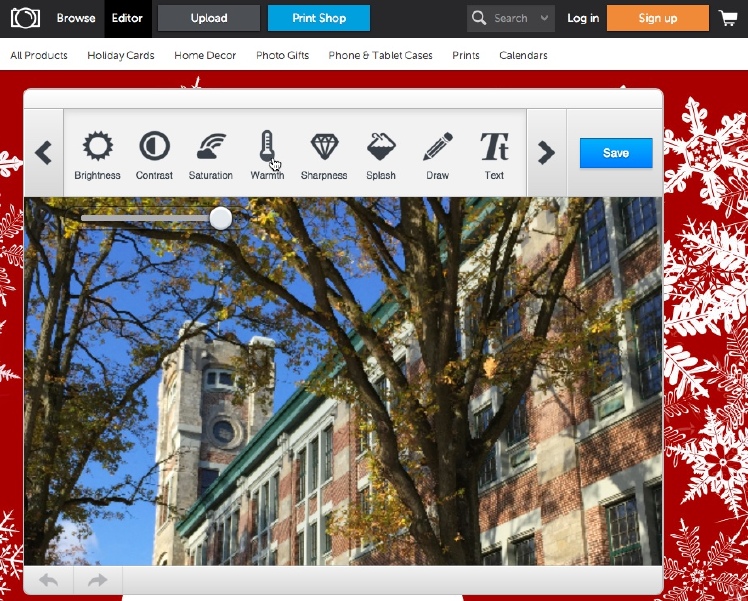Click inside the Search field
Image resolution: width=748 pixels, height=601 pixels.
[x=510, y=18]
